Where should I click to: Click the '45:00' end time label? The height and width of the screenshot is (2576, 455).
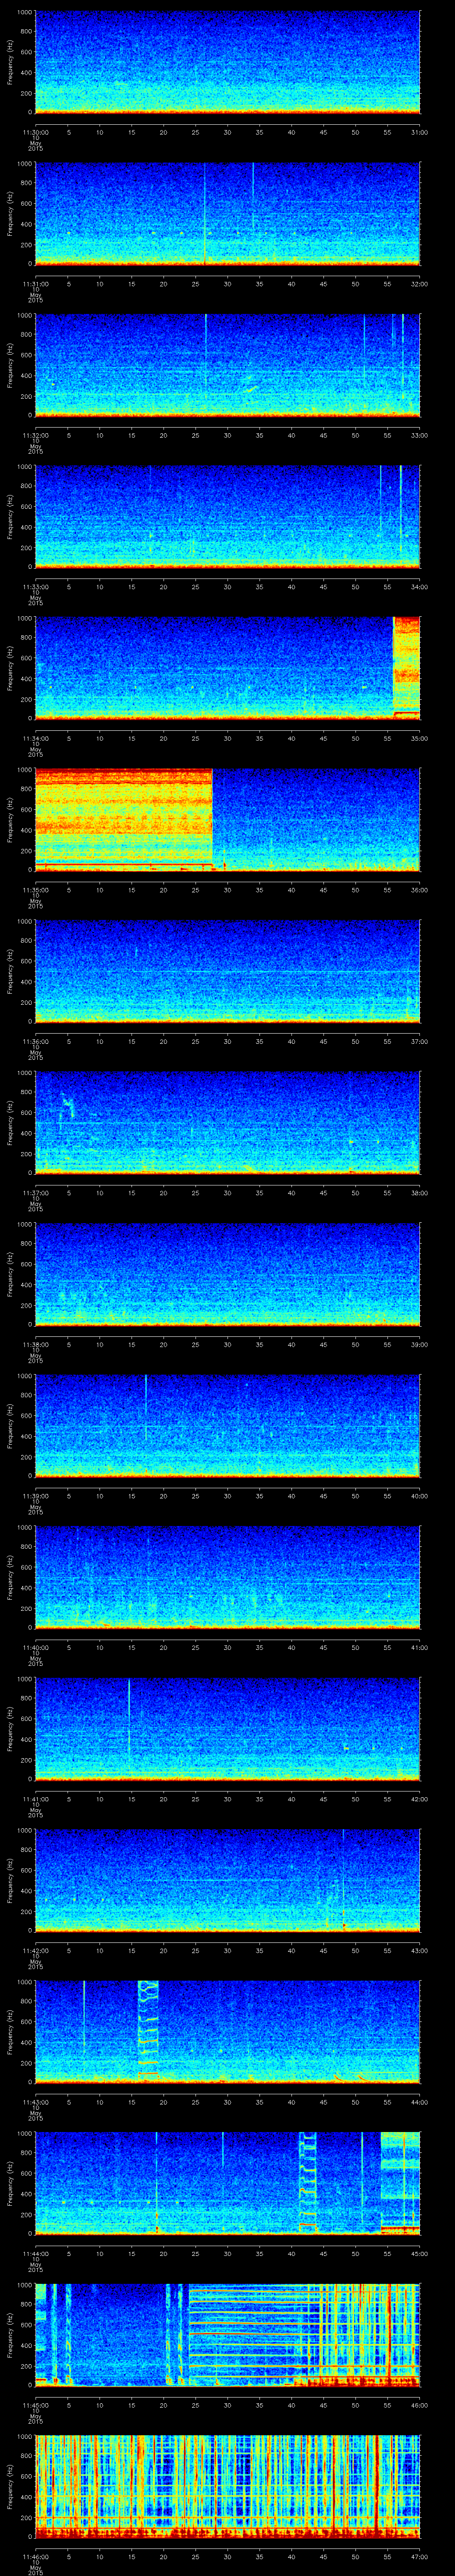420,2253
